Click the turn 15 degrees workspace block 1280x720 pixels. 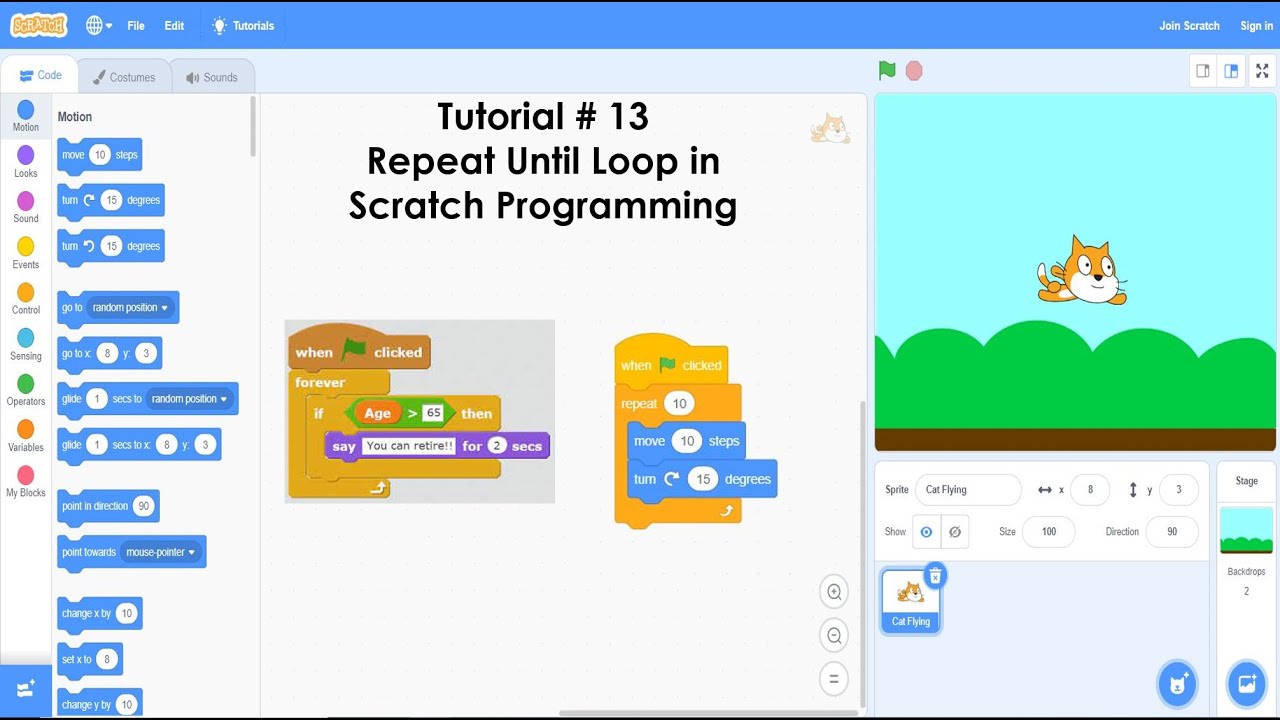pos(702,479)
